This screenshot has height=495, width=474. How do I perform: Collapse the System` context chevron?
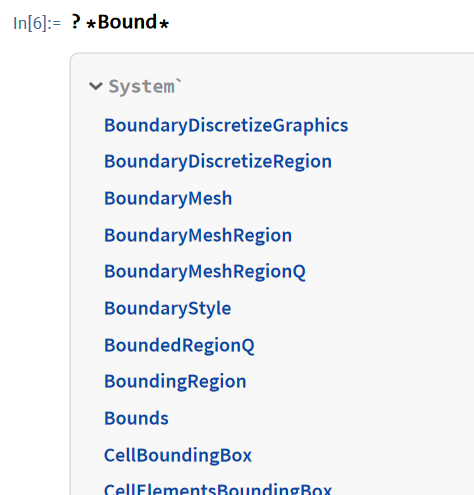pos(96,86)
